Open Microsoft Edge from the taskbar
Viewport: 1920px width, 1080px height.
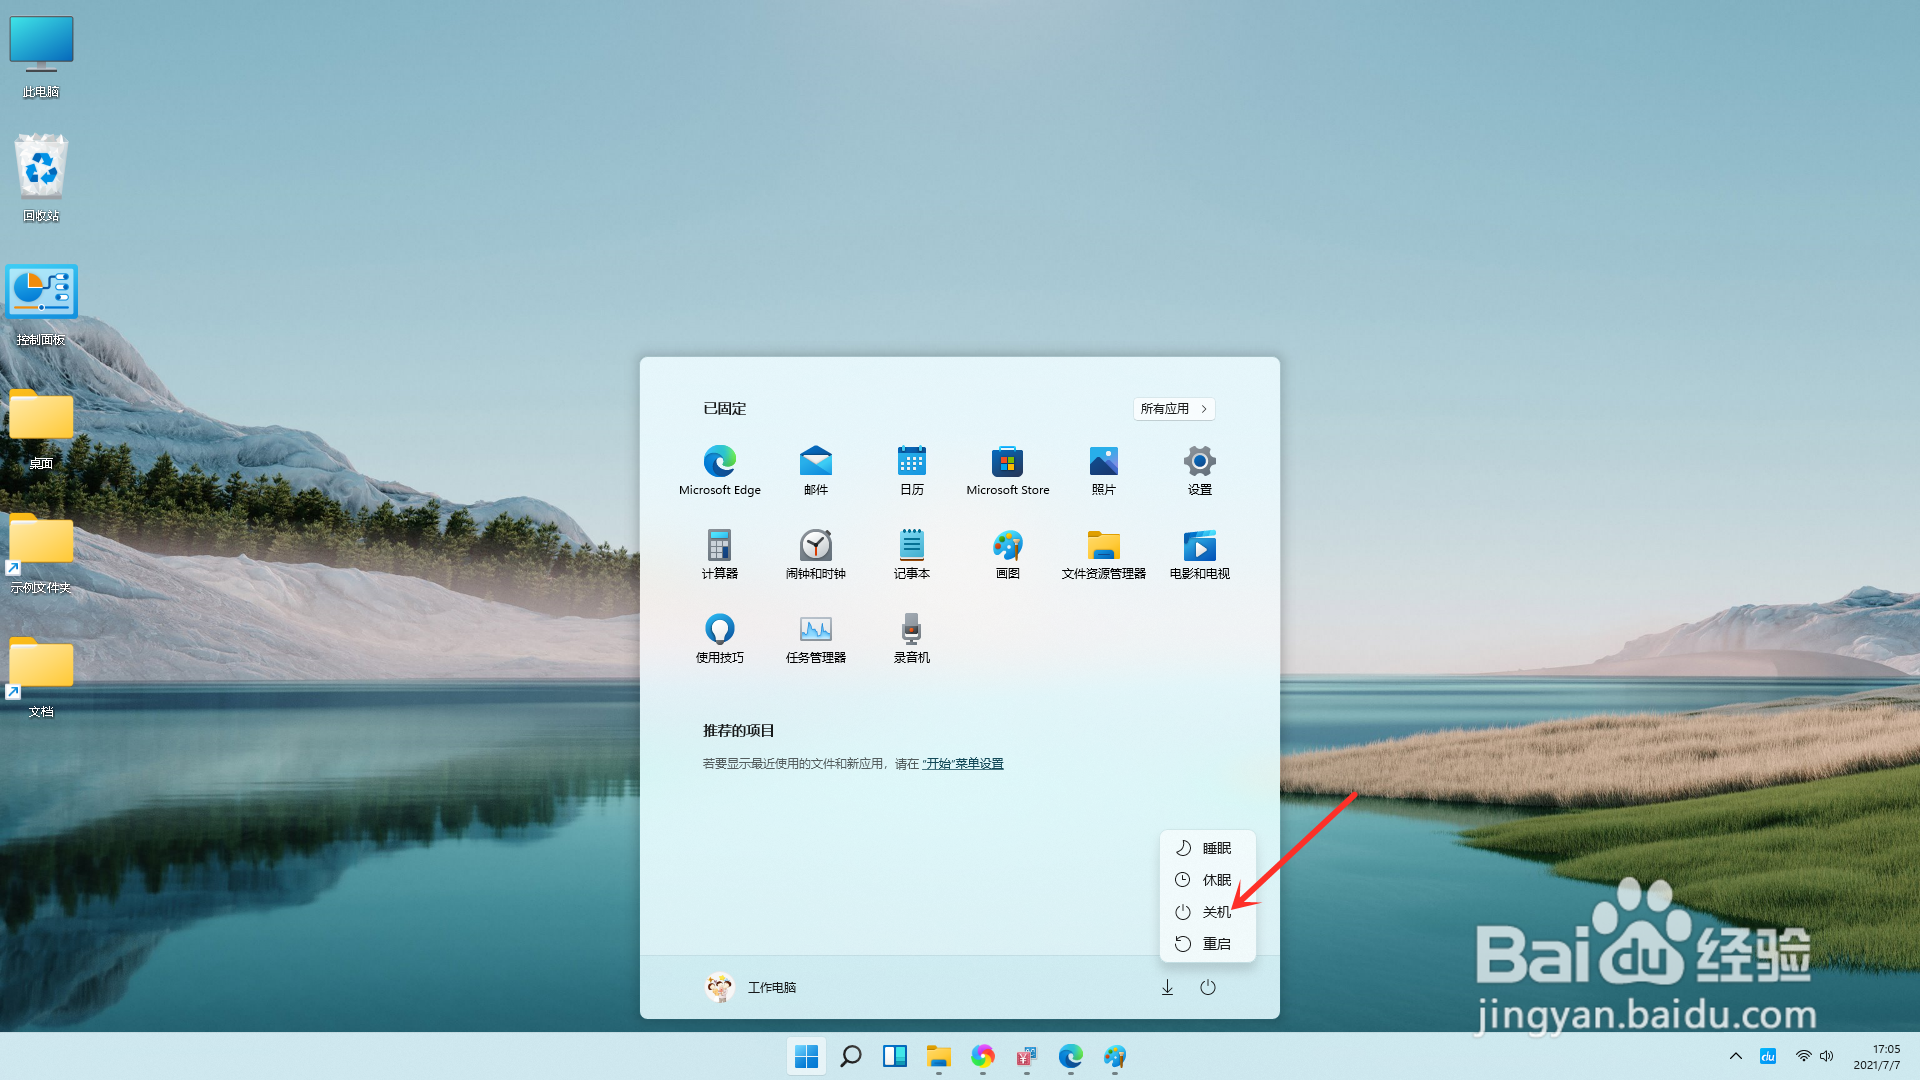point(1071,1057)
